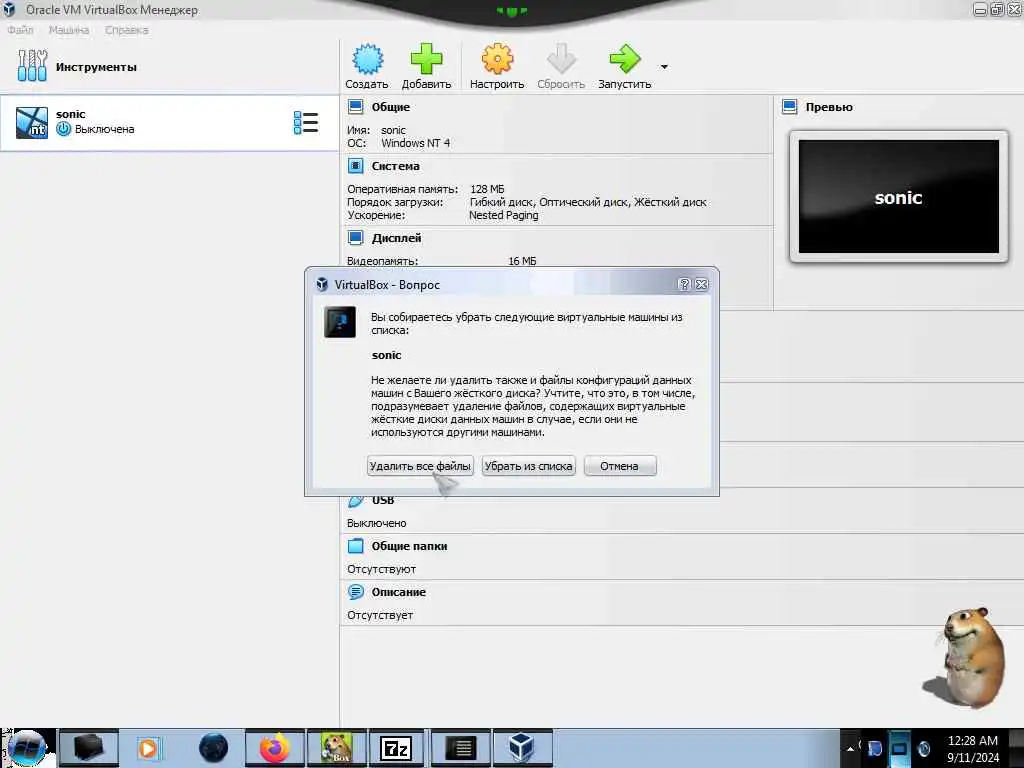Close the VirtualBox - Вопрос dialog

[x=701, y=284]
